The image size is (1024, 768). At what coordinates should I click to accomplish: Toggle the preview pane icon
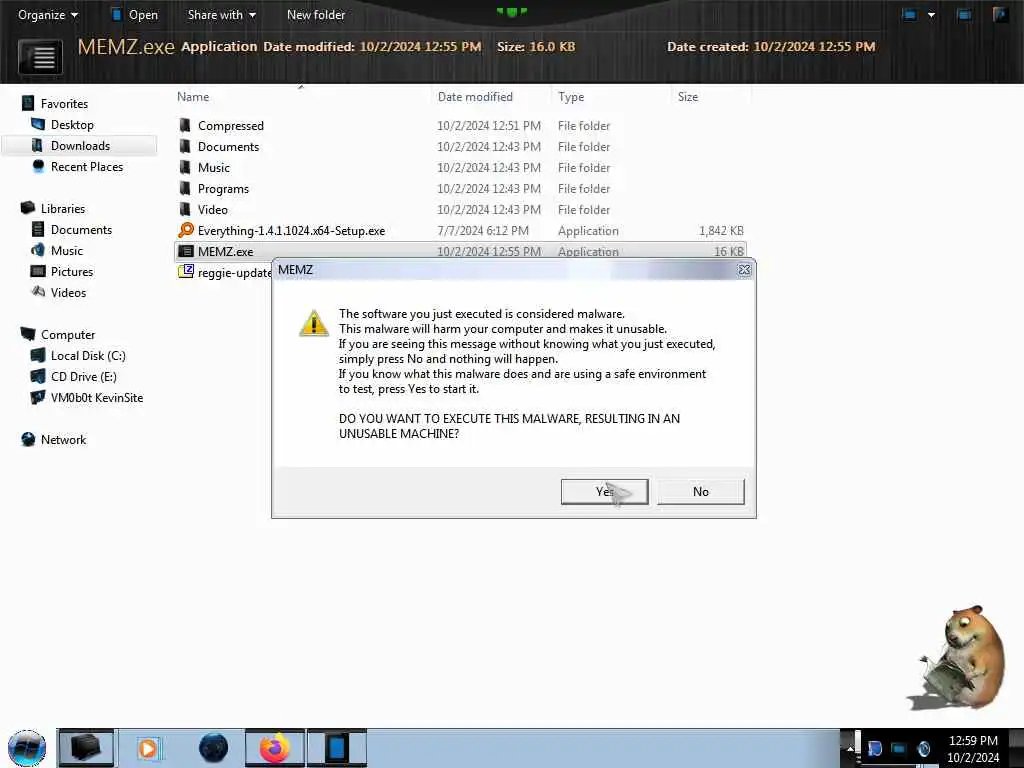tap(964, 14)
